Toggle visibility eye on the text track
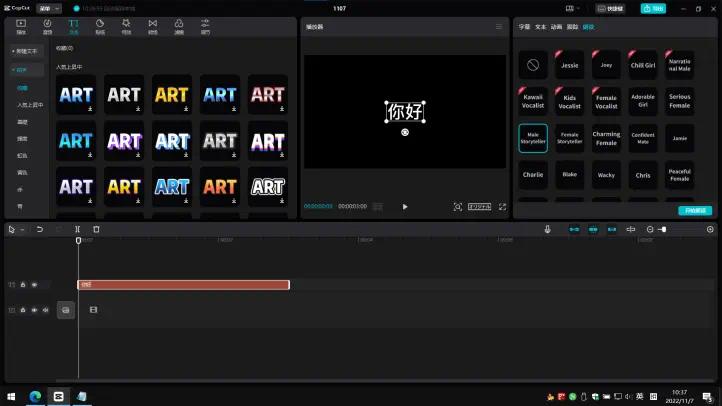 click(x=34, y=285)
